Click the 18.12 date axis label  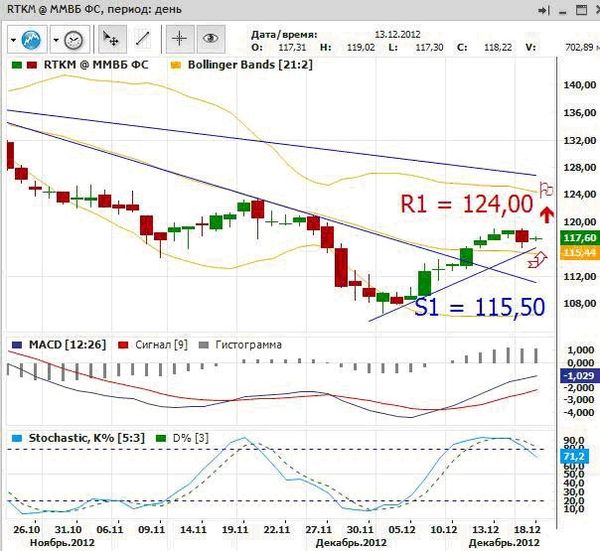tap(526, 530)
